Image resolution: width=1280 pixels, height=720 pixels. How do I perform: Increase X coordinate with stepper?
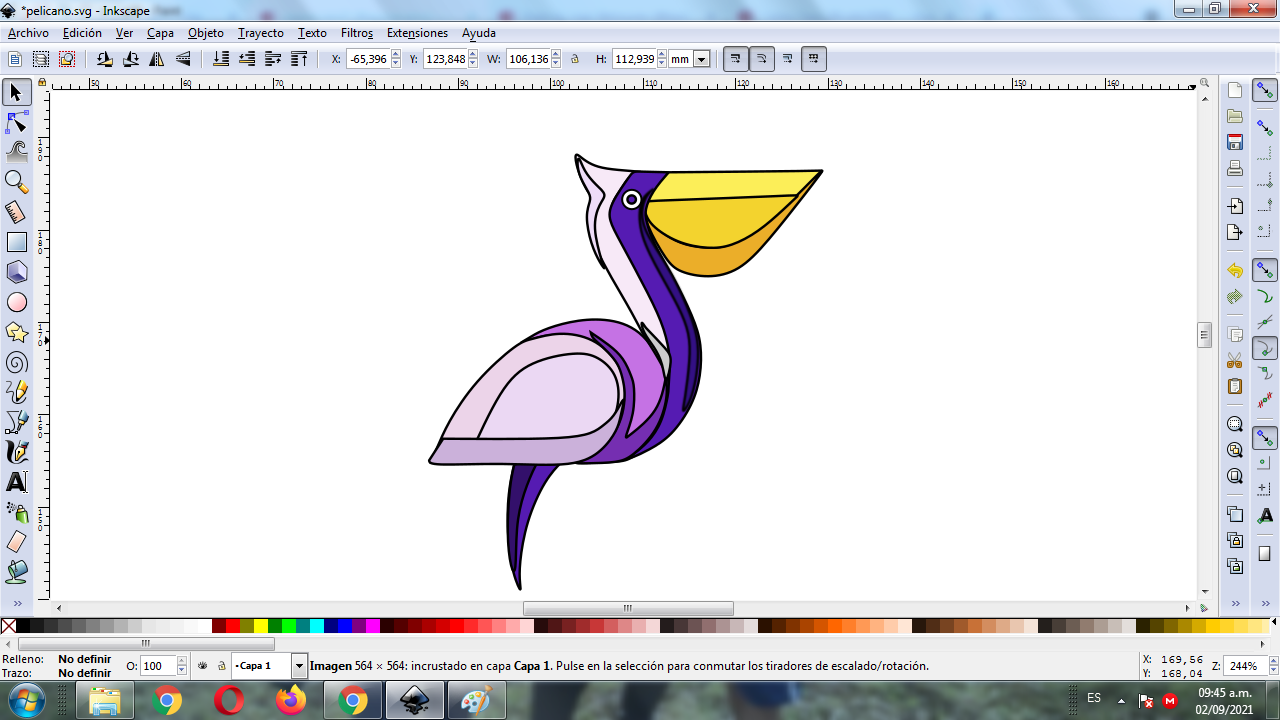pos(396,55)
